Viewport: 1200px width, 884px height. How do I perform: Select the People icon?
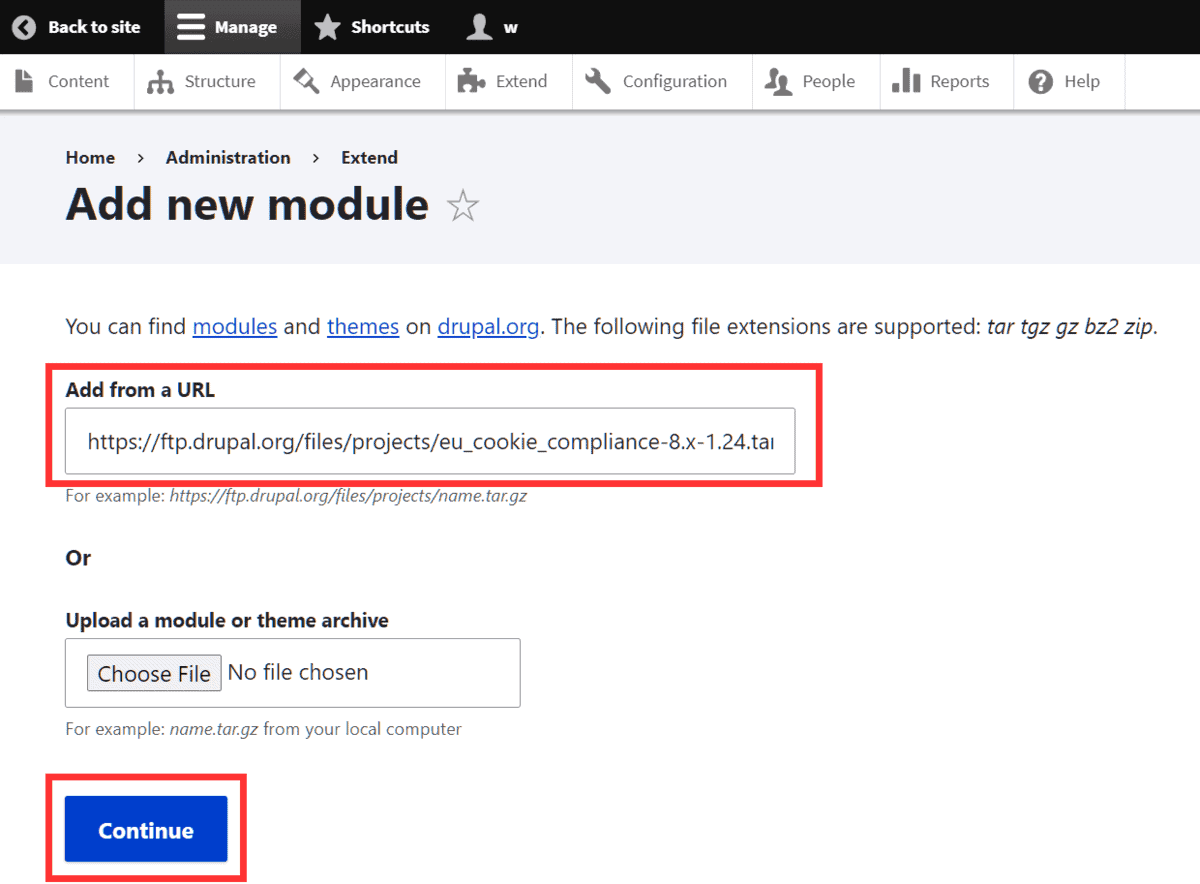pos(777,80)
